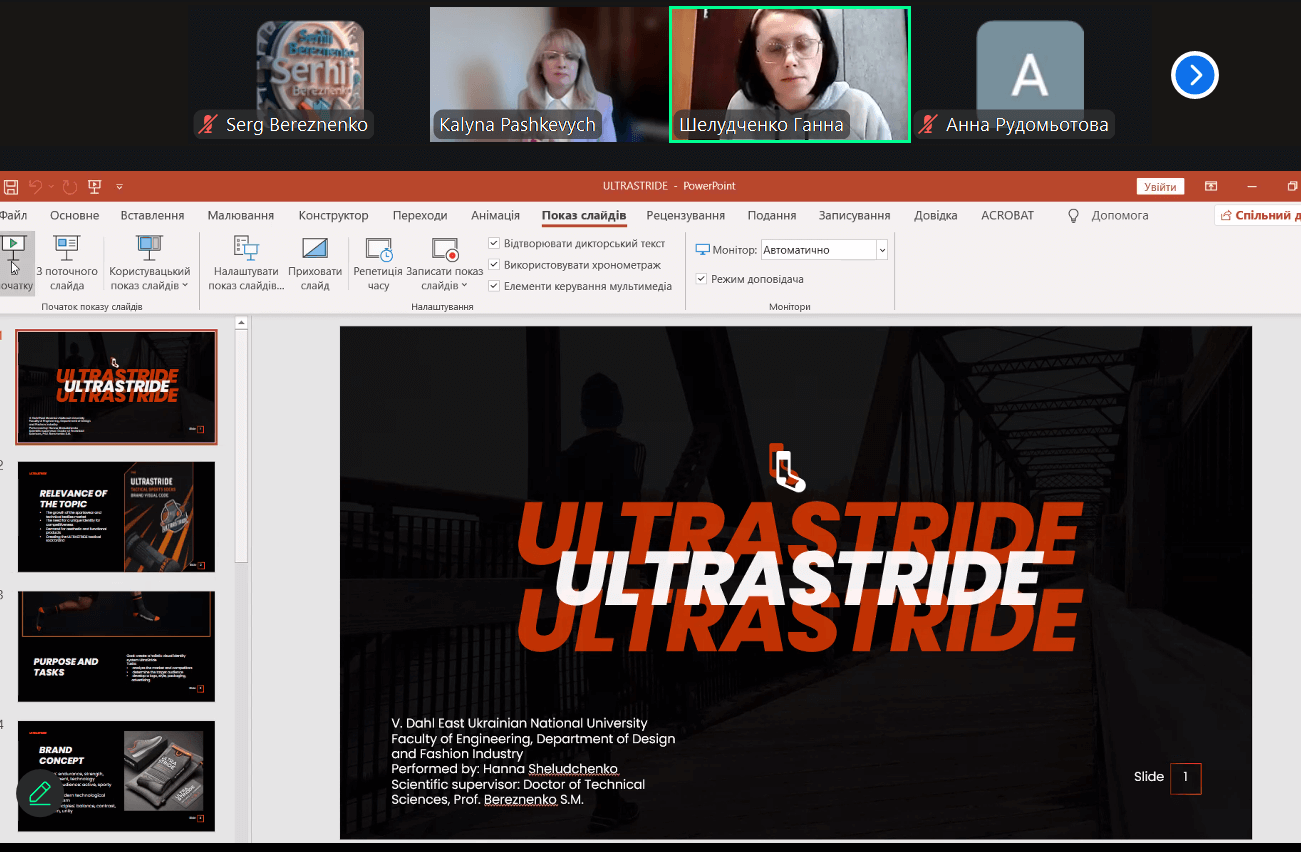Click the Save icon in quick access toolbar
Screen dimensions: 1301x852
[x=11, y=186]
